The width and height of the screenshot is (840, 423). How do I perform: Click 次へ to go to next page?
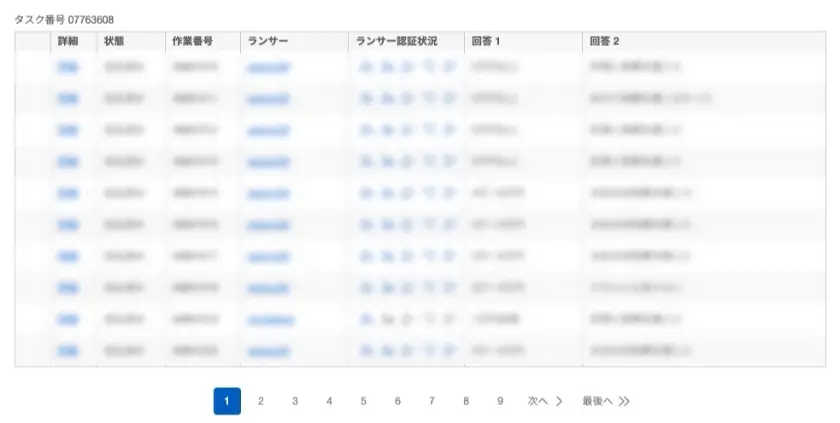click(545, 401)
